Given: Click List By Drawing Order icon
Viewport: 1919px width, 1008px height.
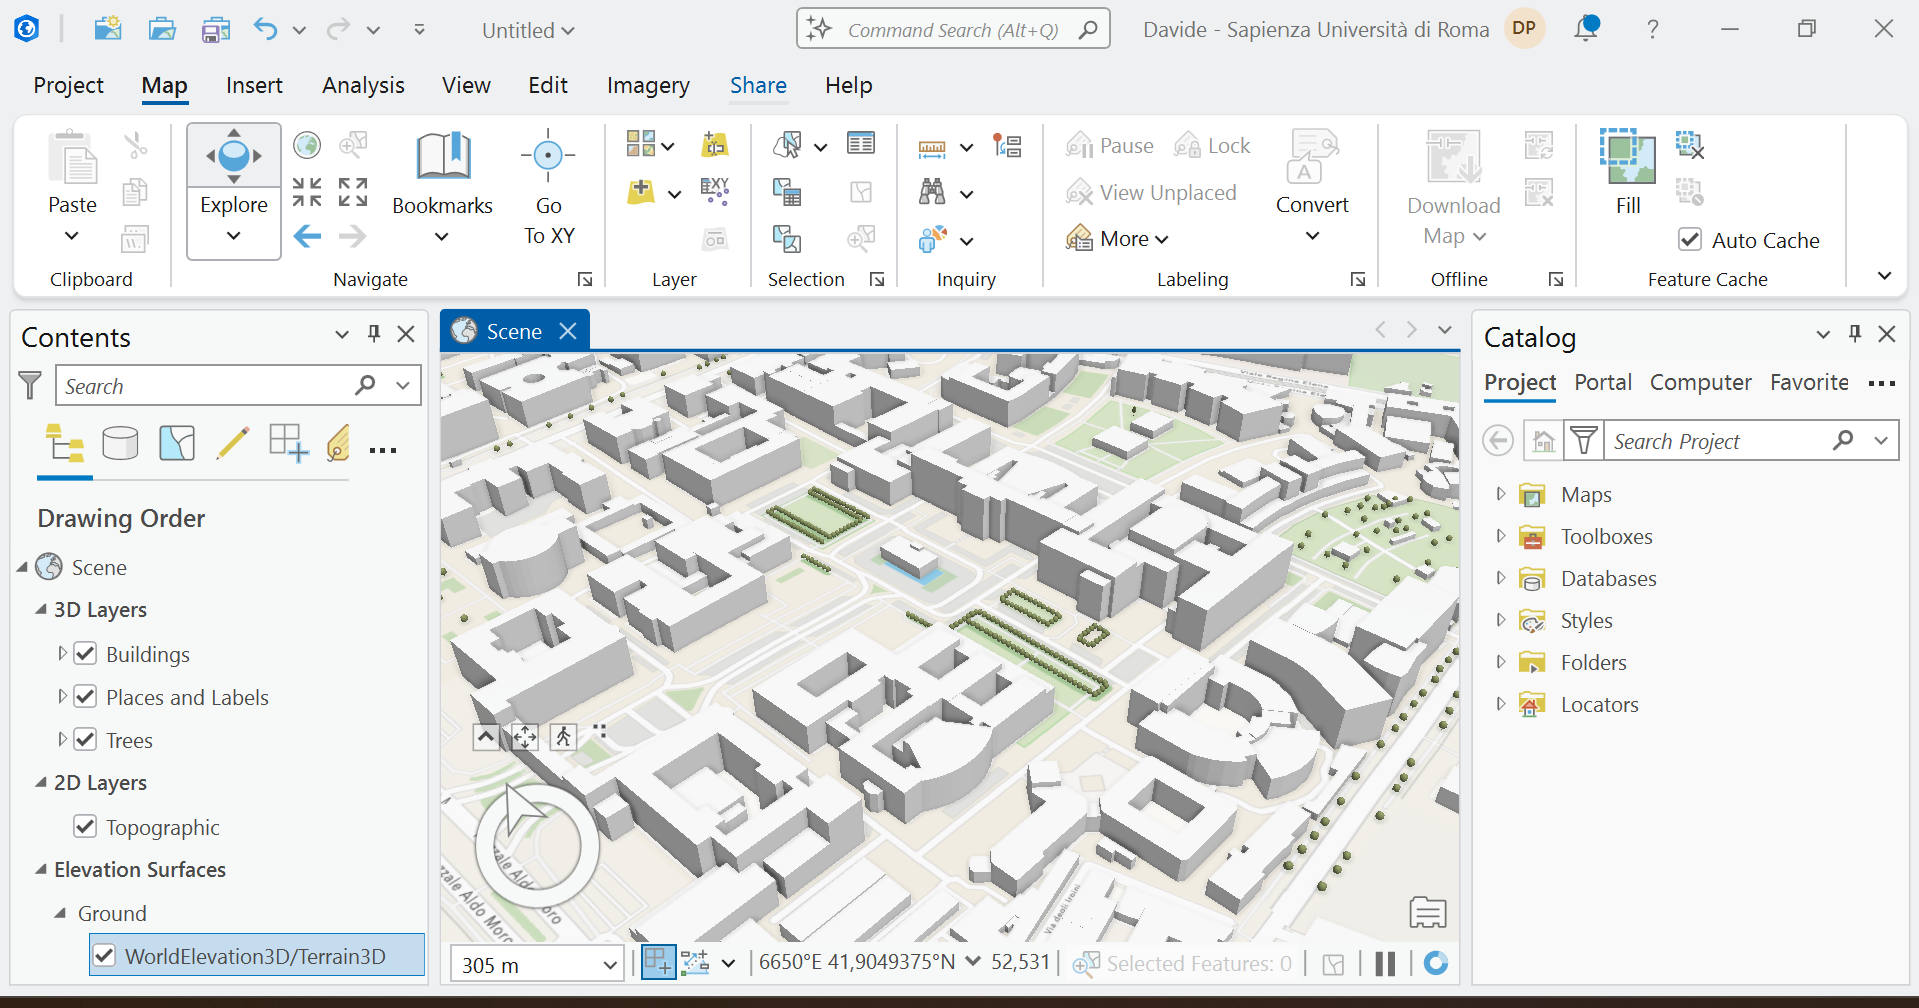Looking at the screenshot, I should (x=65, y=443).
